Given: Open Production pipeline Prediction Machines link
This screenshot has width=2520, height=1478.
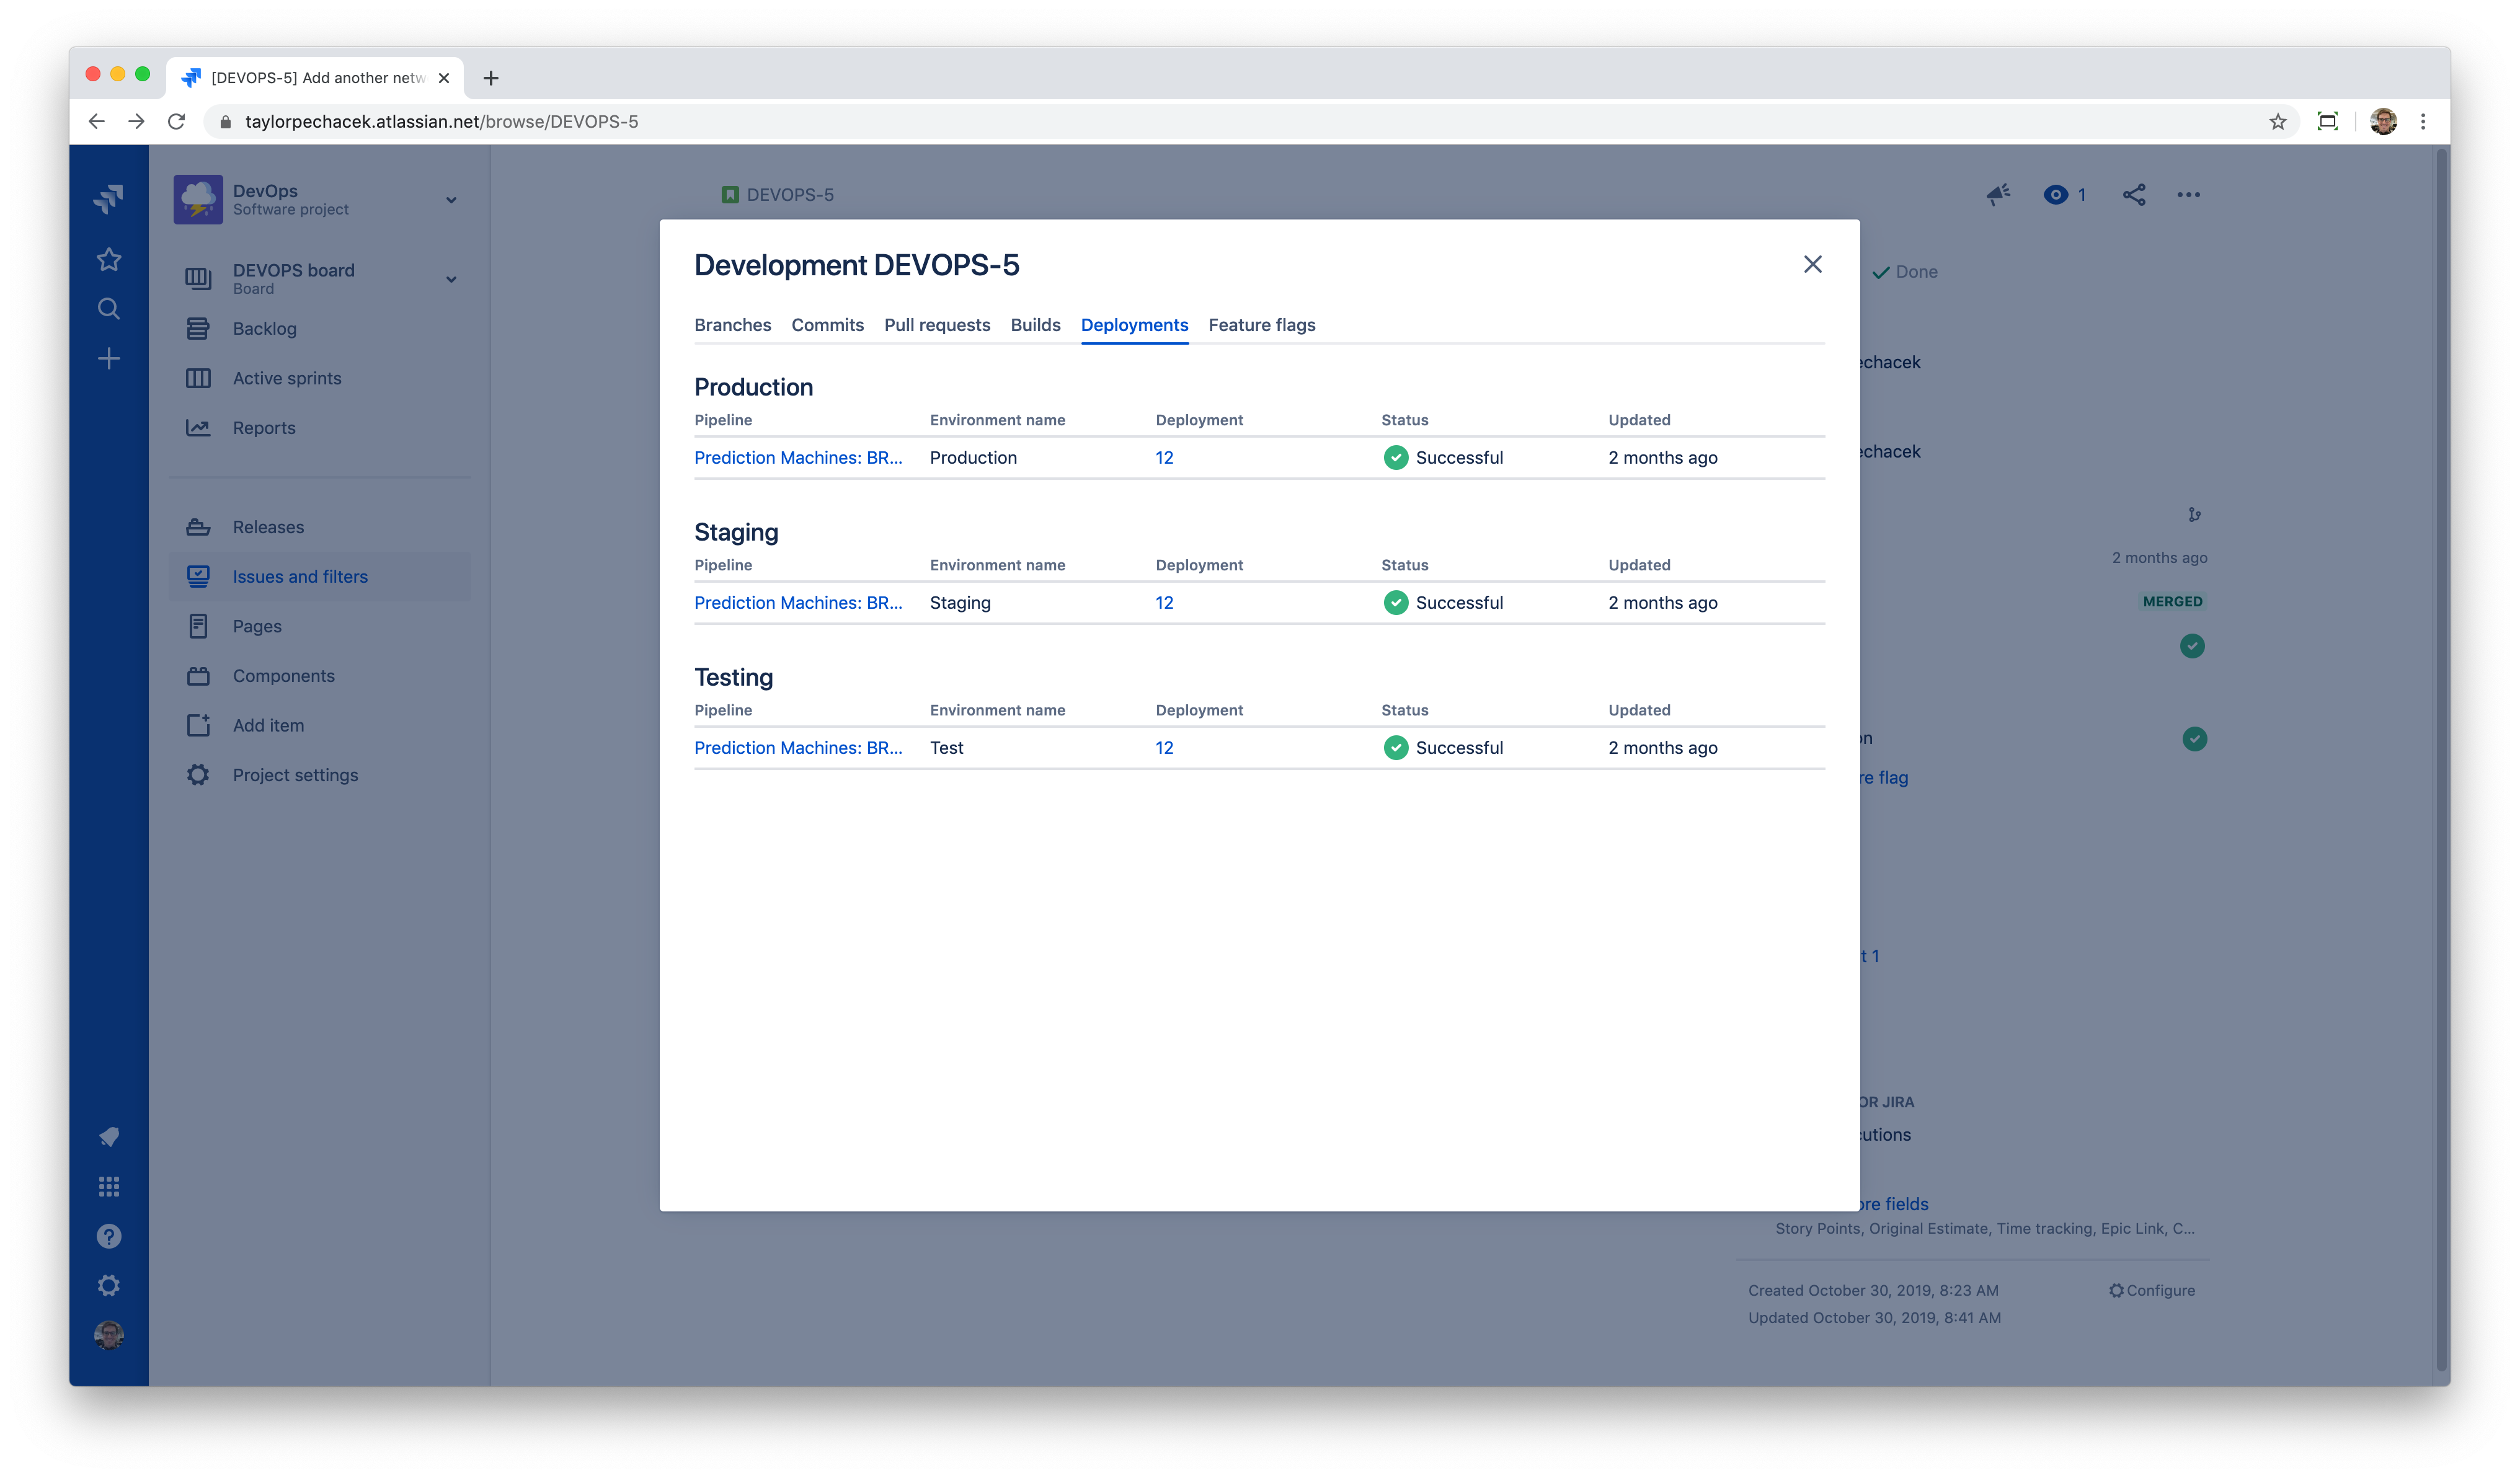Looking at the screenshot, I should [x=797, y=458].
